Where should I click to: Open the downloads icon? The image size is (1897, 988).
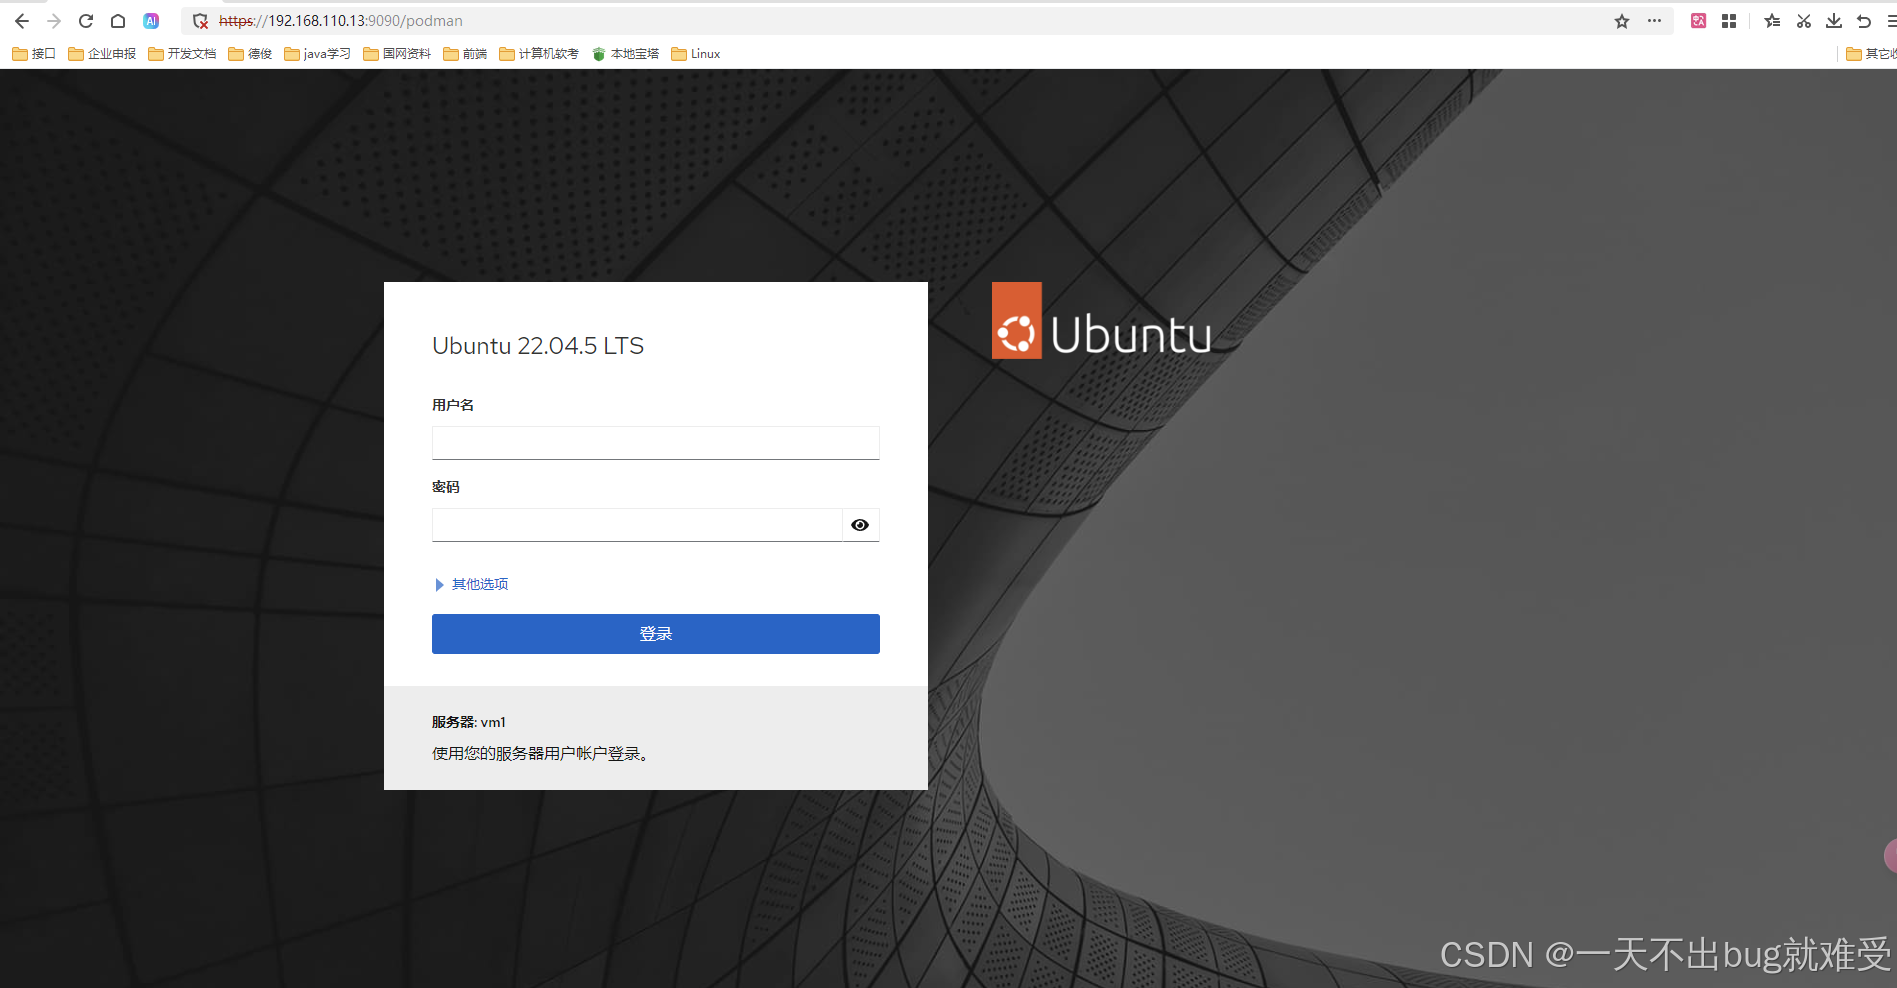click(1834, 20)
